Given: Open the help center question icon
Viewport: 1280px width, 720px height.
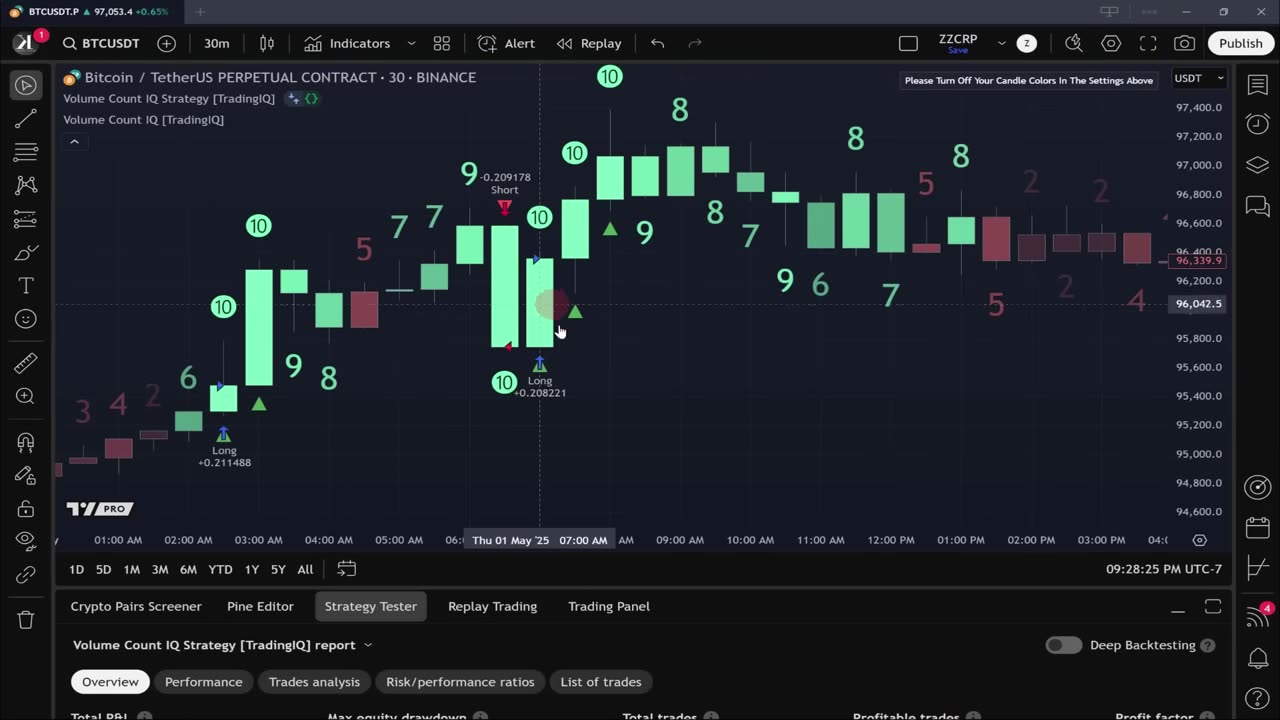Looking at the screenshot, I should pyautogui.click(x=1257, y=698).
